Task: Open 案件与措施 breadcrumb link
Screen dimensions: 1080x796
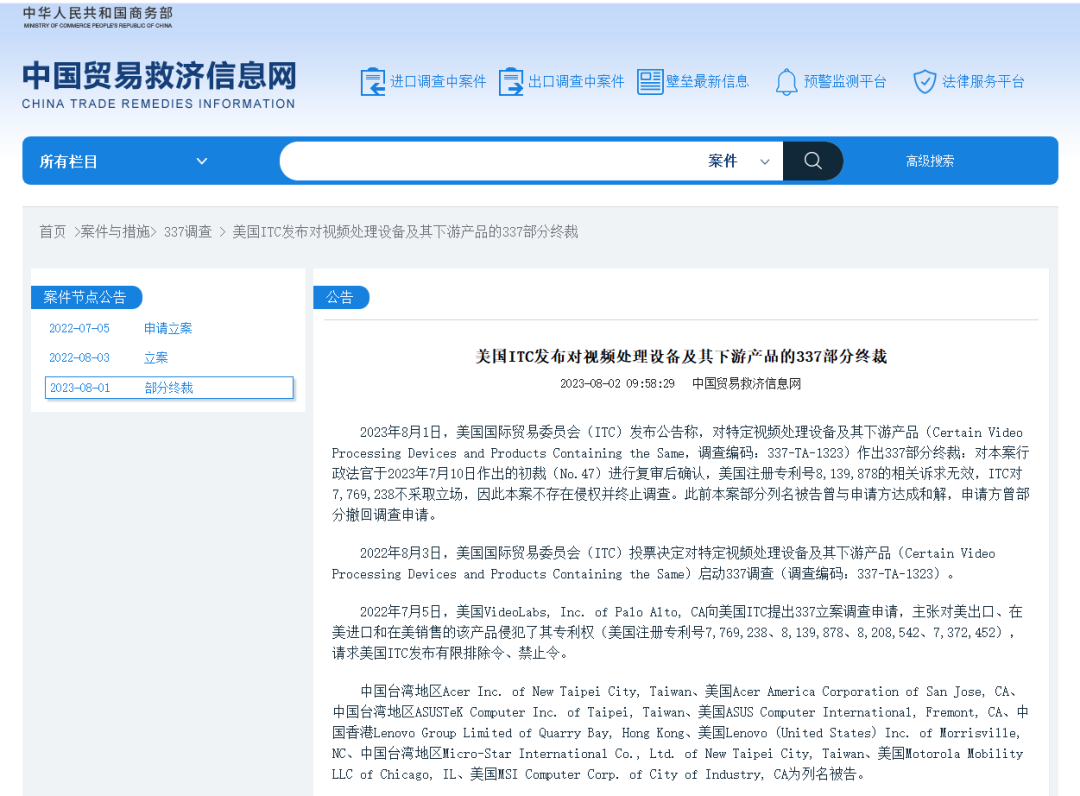Action: 115,232
